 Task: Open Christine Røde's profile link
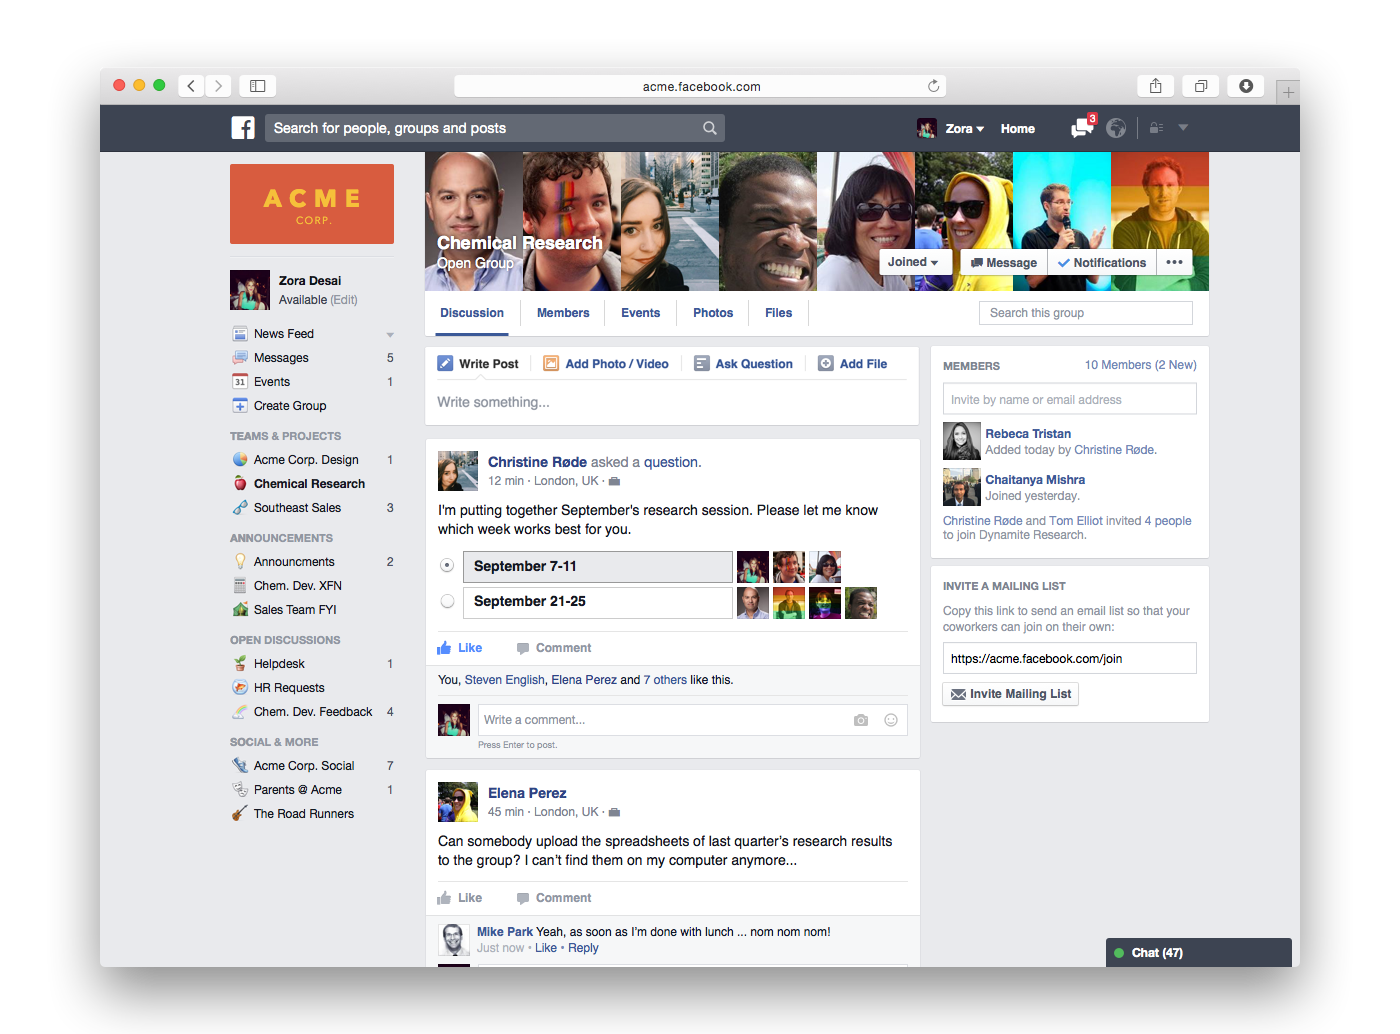click(537, 462)
